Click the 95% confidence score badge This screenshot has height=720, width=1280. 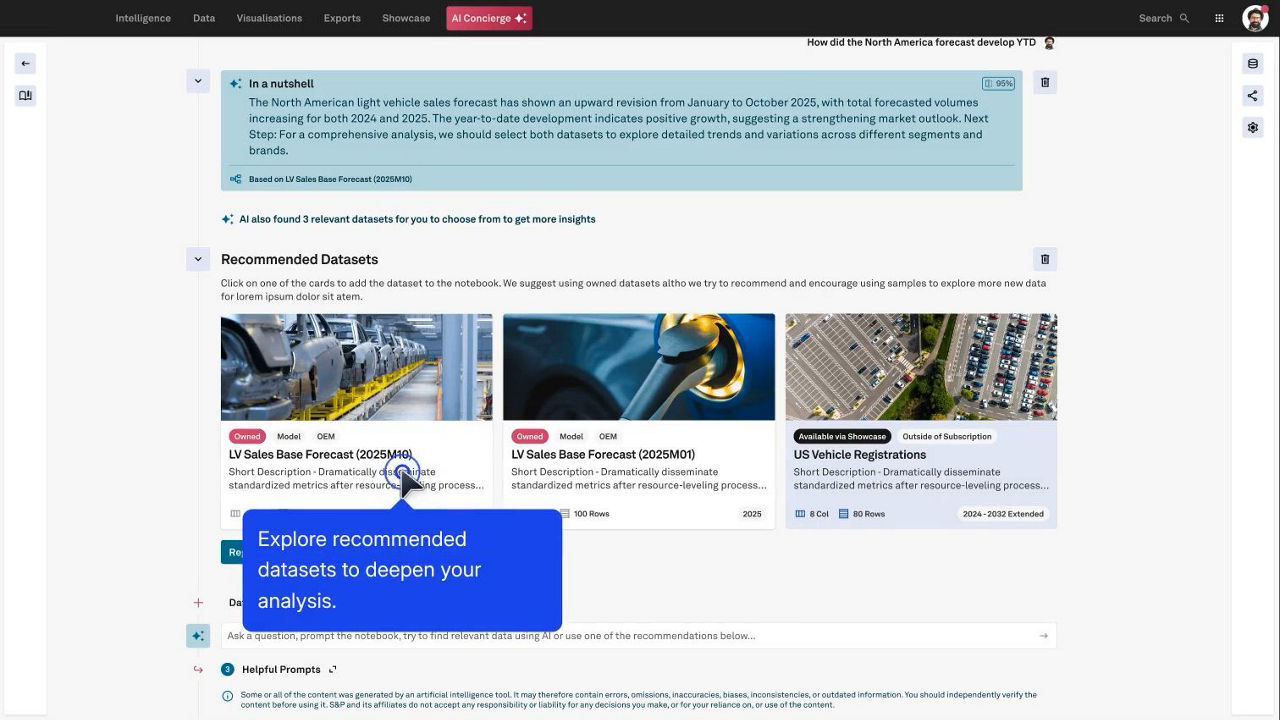coord(998,84)
